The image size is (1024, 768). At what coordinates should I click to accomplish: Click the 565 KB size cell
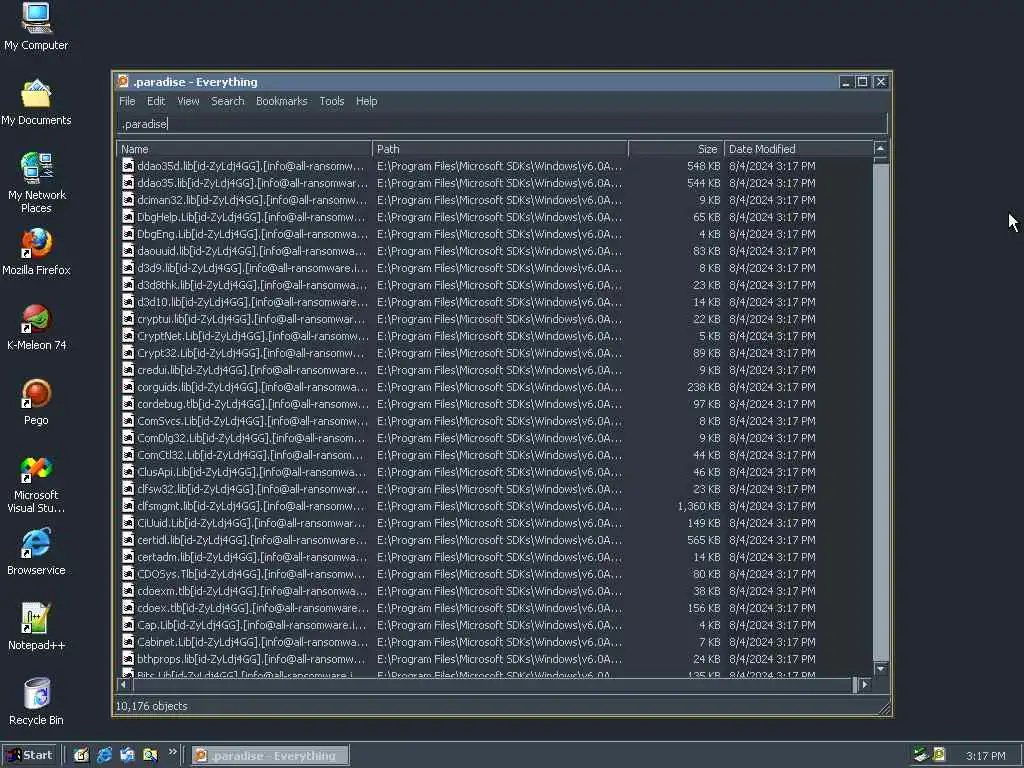pos(703,539)
